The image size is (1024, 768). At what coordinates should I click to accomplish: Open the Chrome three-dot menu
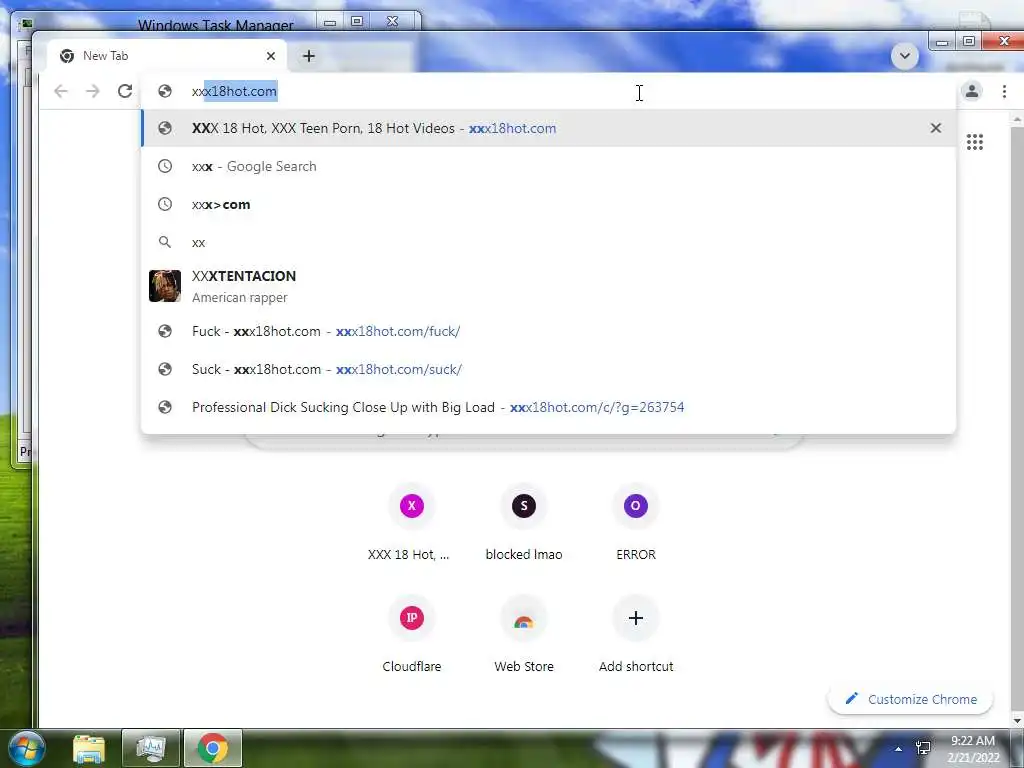(x=1004, y=91)
